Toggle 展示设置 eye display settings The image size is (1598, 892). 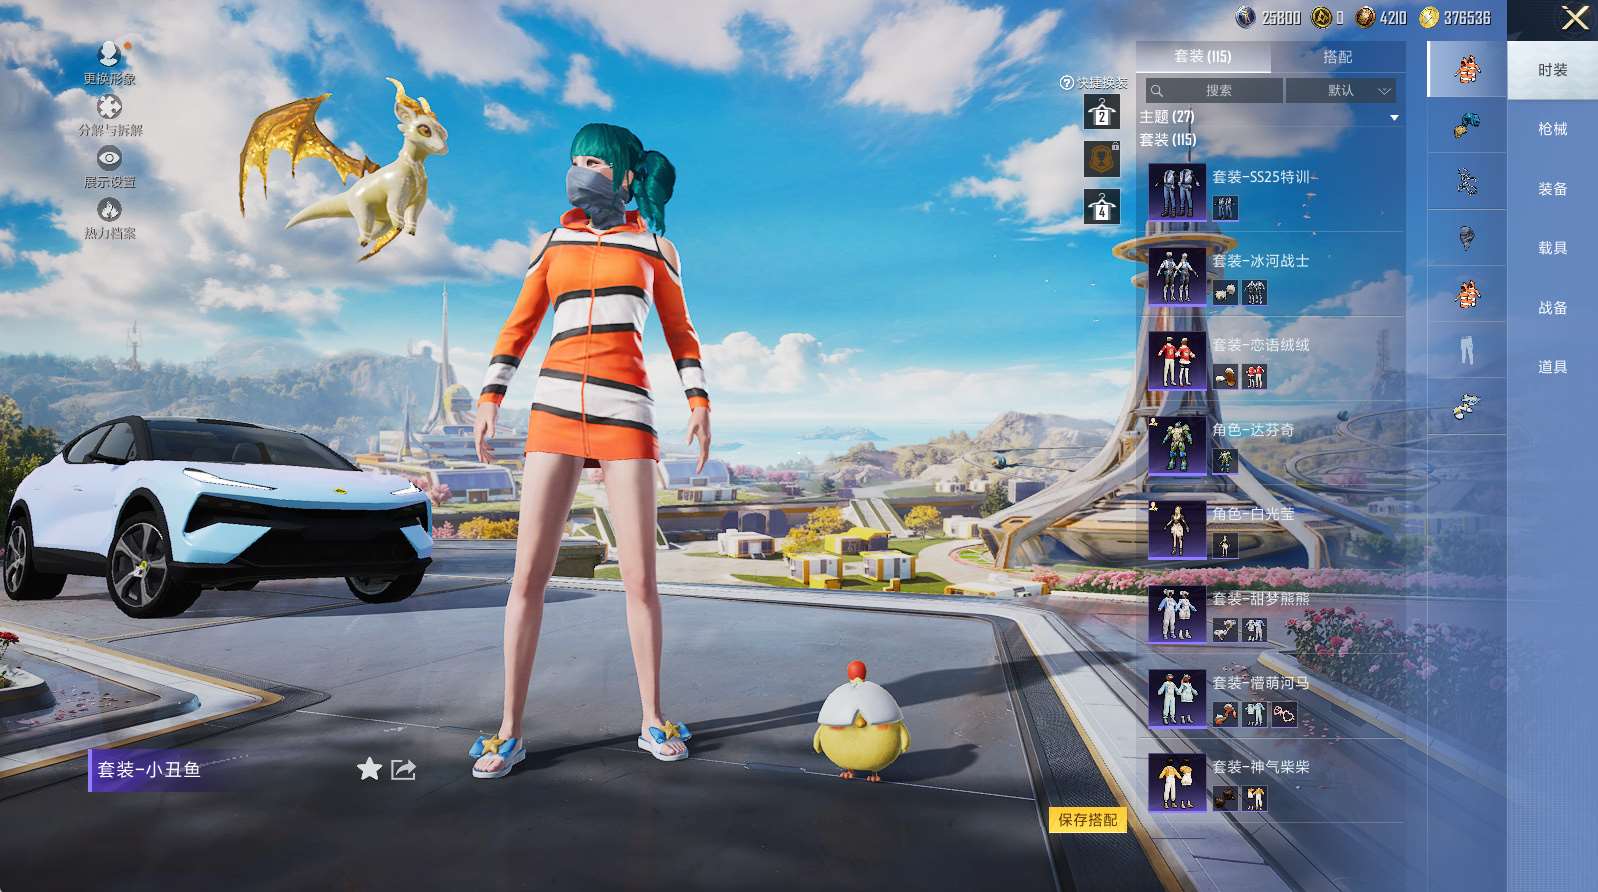(x=109, y=158)
